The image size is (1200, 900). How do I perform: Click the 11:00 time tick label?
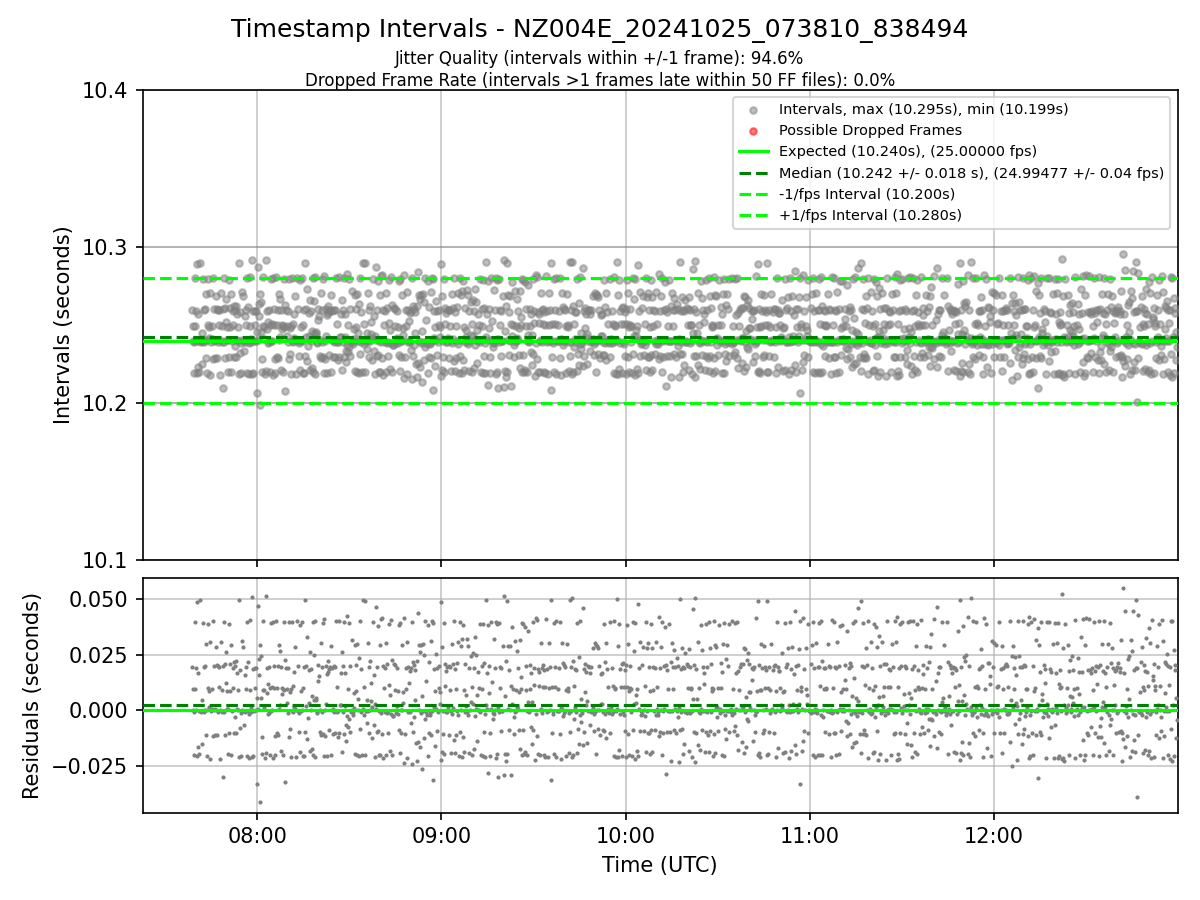tap(809, 834)
